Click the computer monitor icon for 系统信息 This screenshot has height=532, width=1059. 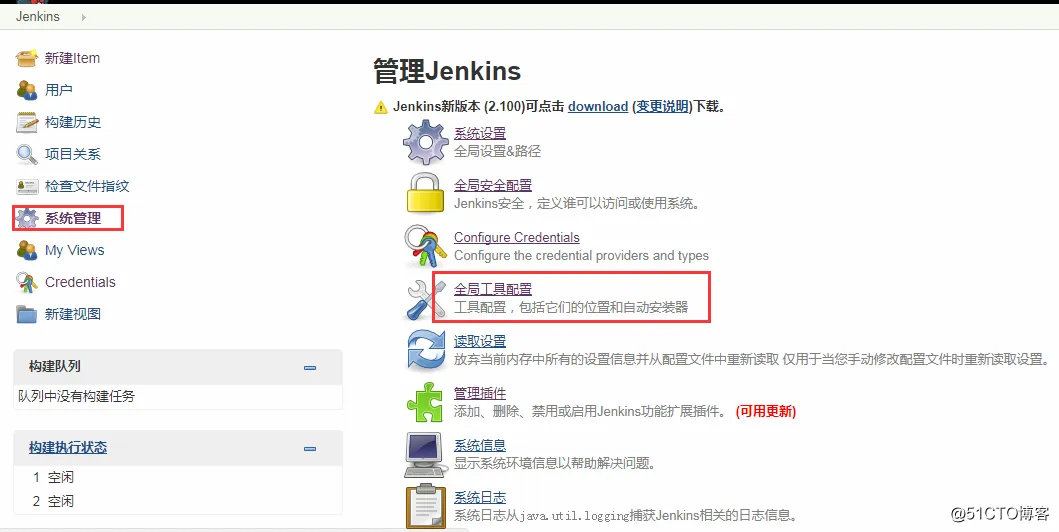pyautogui.click(x=425, y=454)
